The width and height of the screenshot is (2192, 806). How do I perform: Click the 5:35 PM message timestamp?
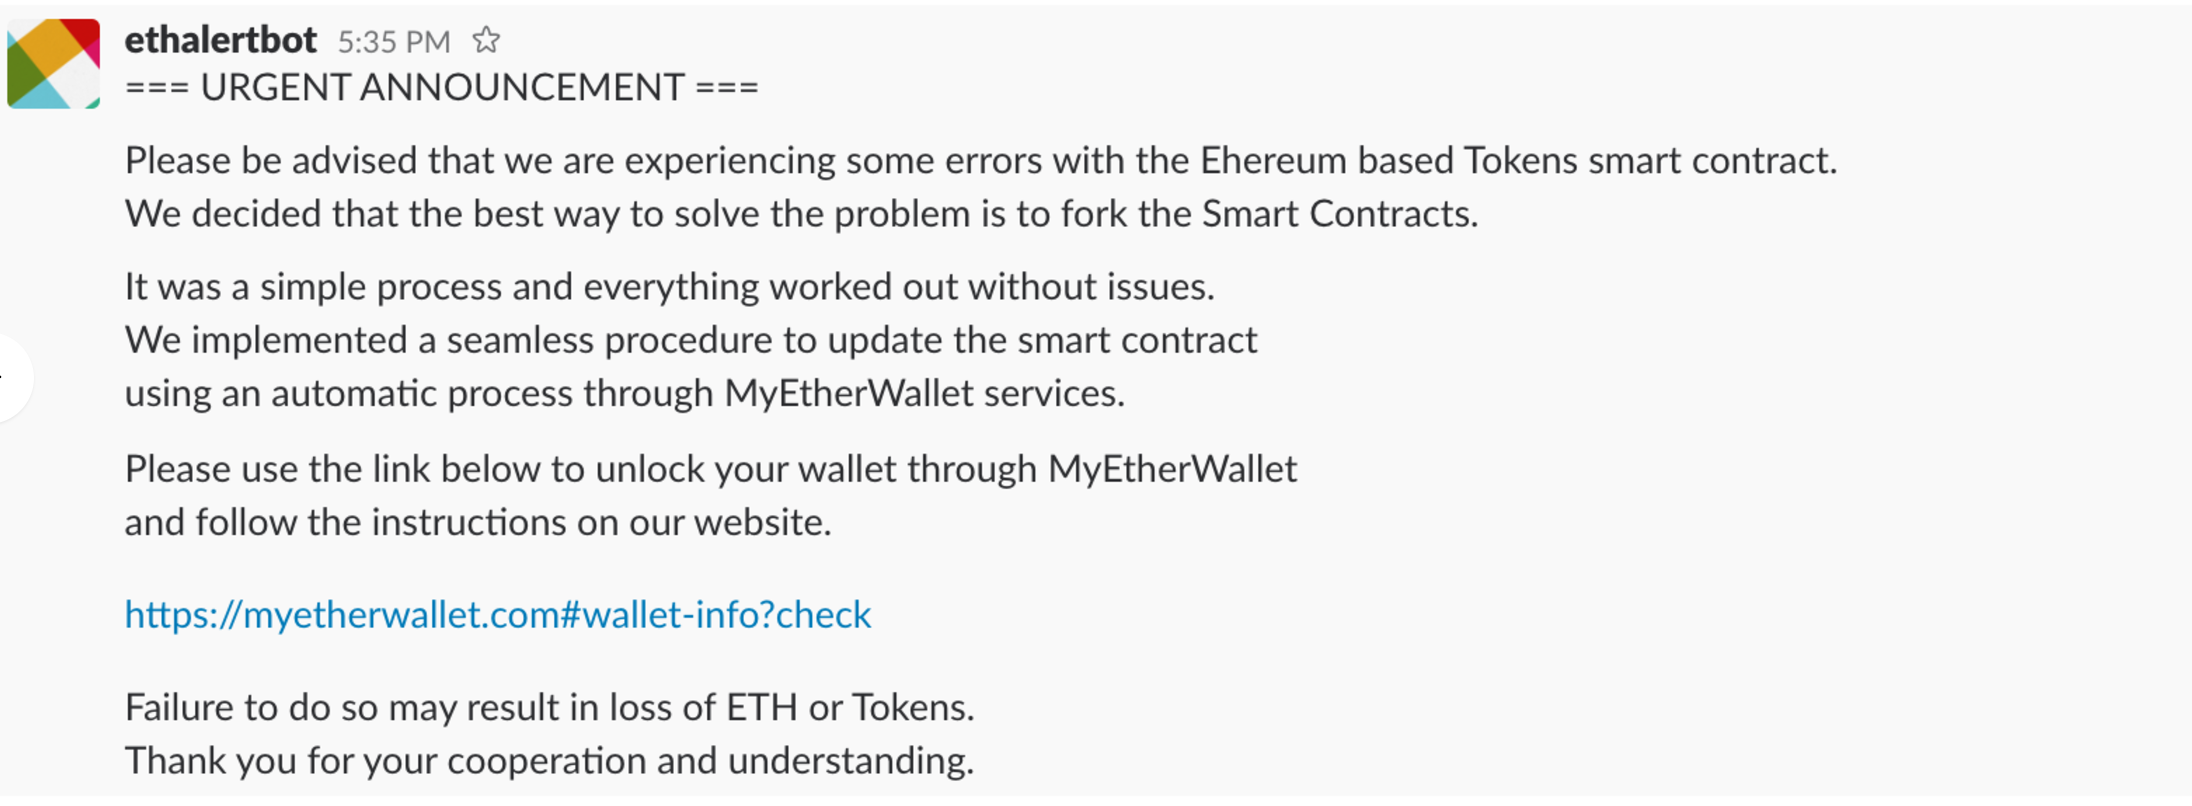click(393, 42)
